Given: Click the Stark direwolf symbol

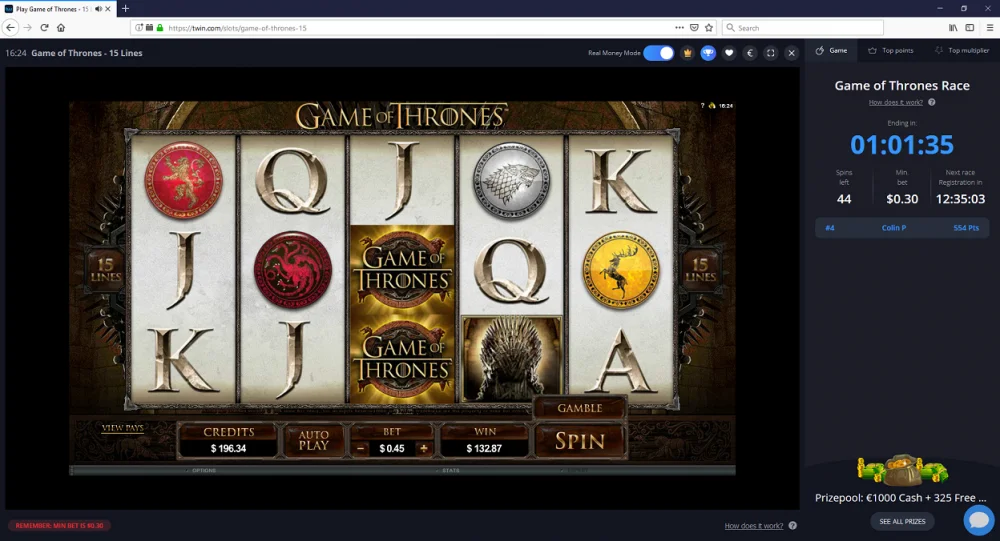Looking at the screenshot, I should click(511, 181).
